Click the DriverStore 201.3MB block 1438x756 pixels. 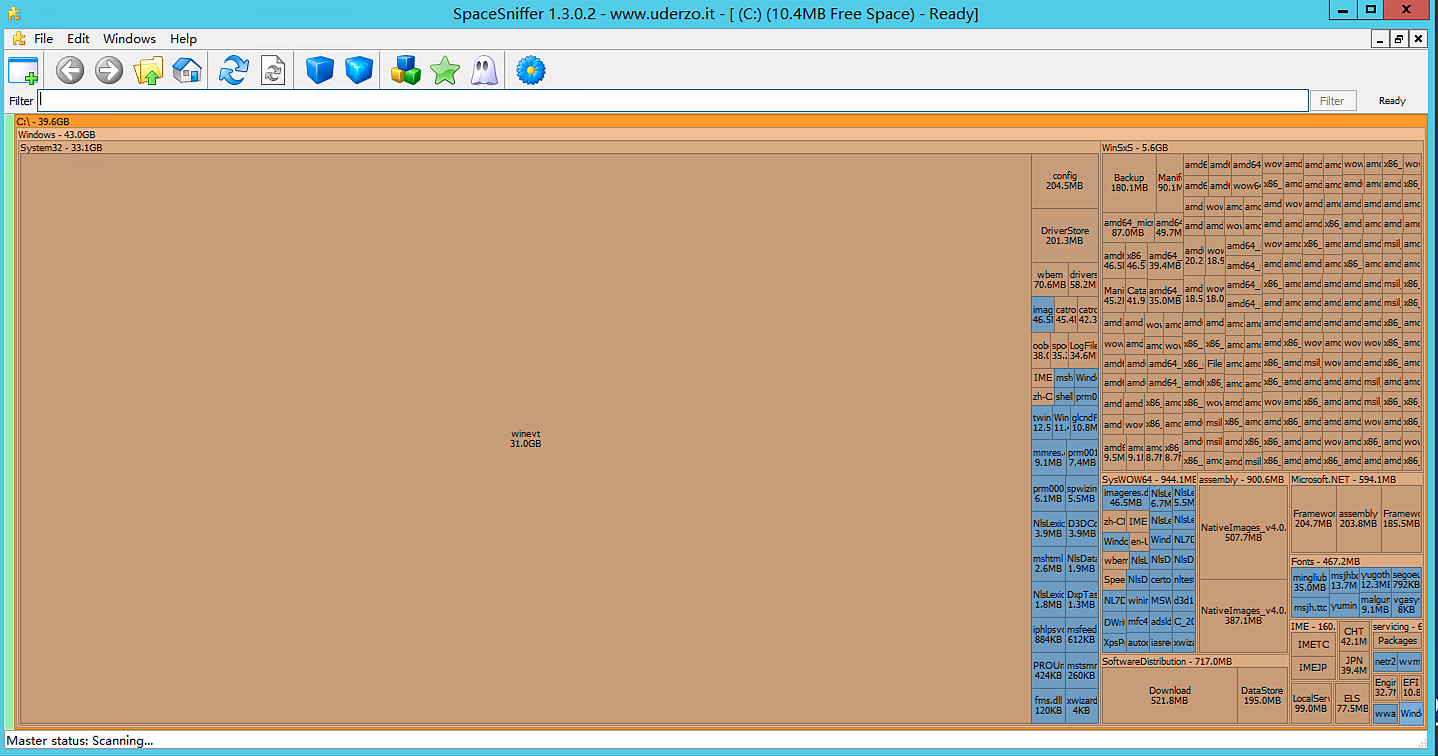[x=1064, y=236]
